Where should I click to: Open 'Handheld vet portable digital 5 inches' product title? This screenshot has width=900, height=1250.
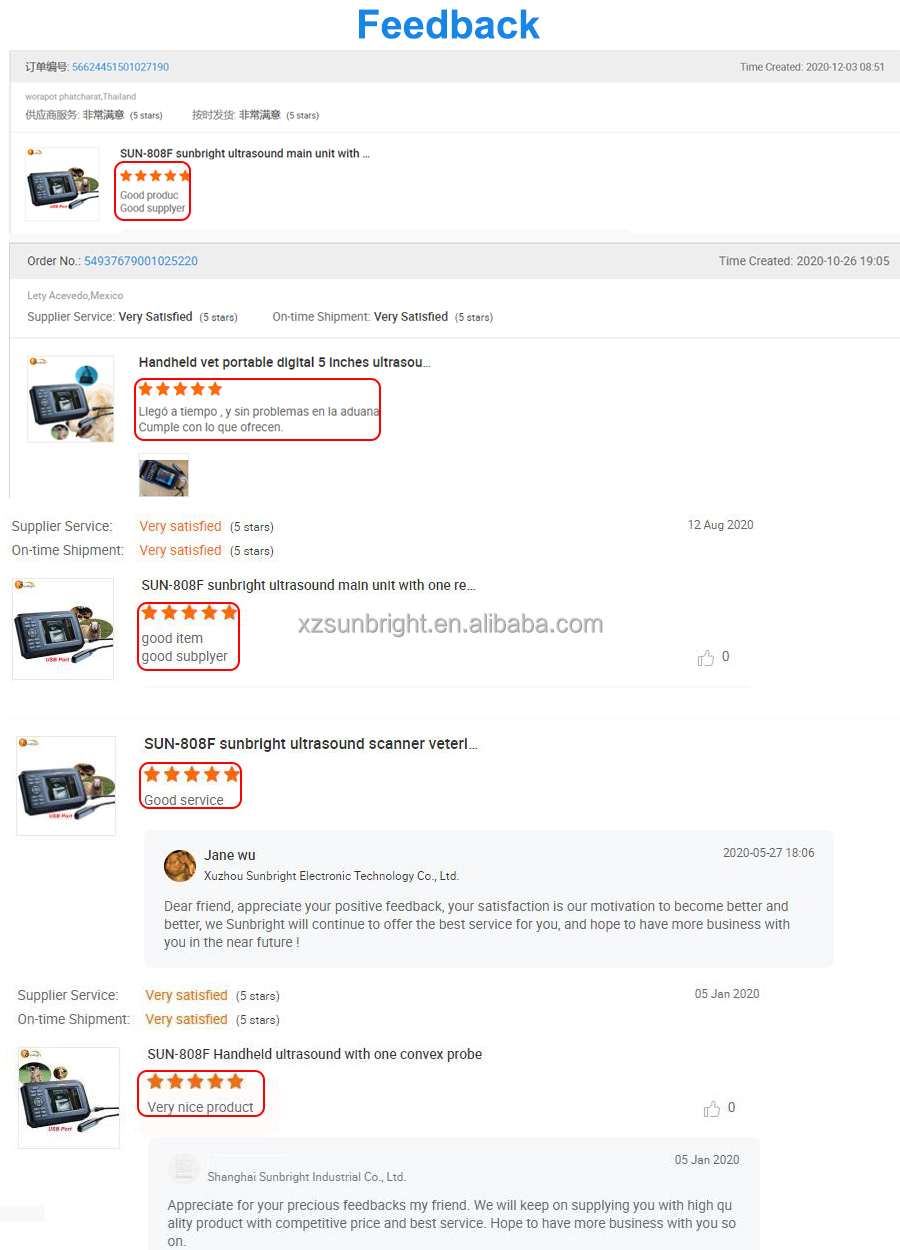pyautogui.click(x=285, y=362)
